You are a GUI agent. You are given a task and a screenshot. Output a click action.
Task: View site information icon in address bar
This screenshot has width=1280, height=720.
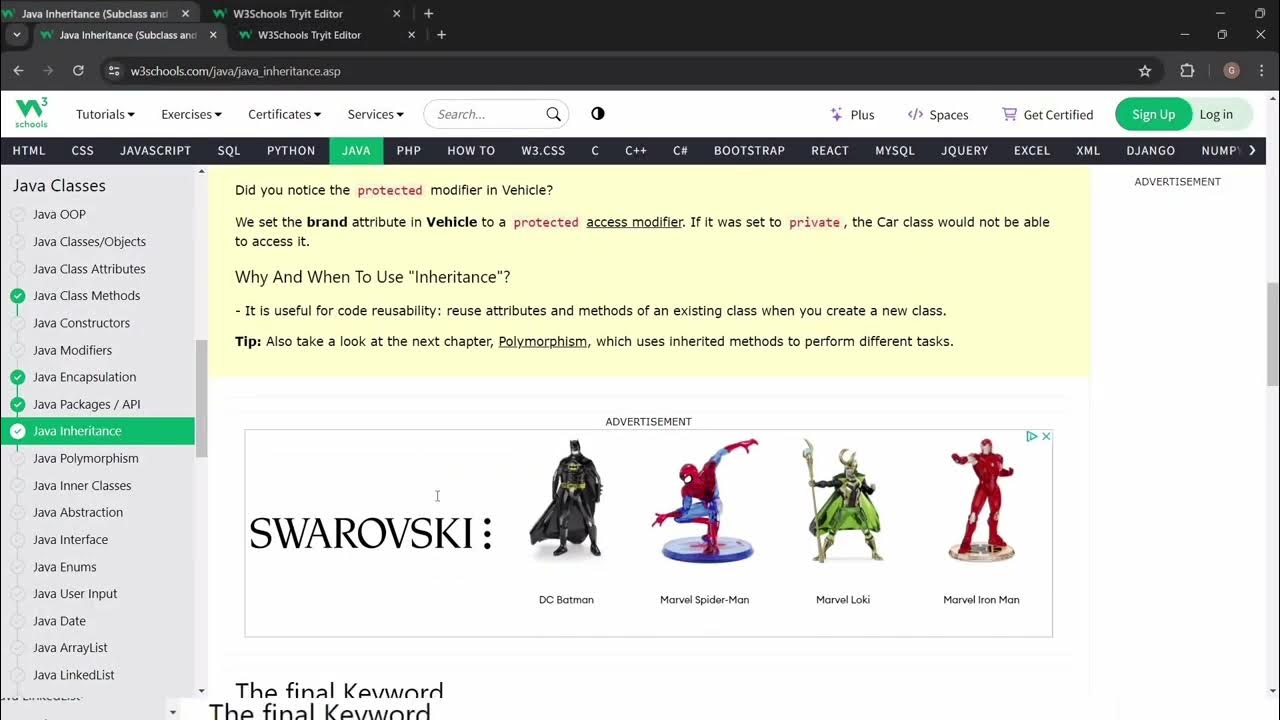point(114,71)
